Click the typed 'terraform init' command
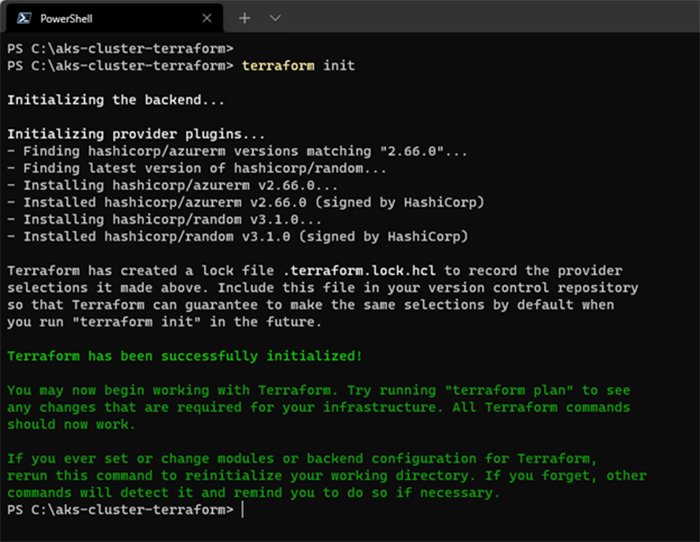 click(298, 65)
